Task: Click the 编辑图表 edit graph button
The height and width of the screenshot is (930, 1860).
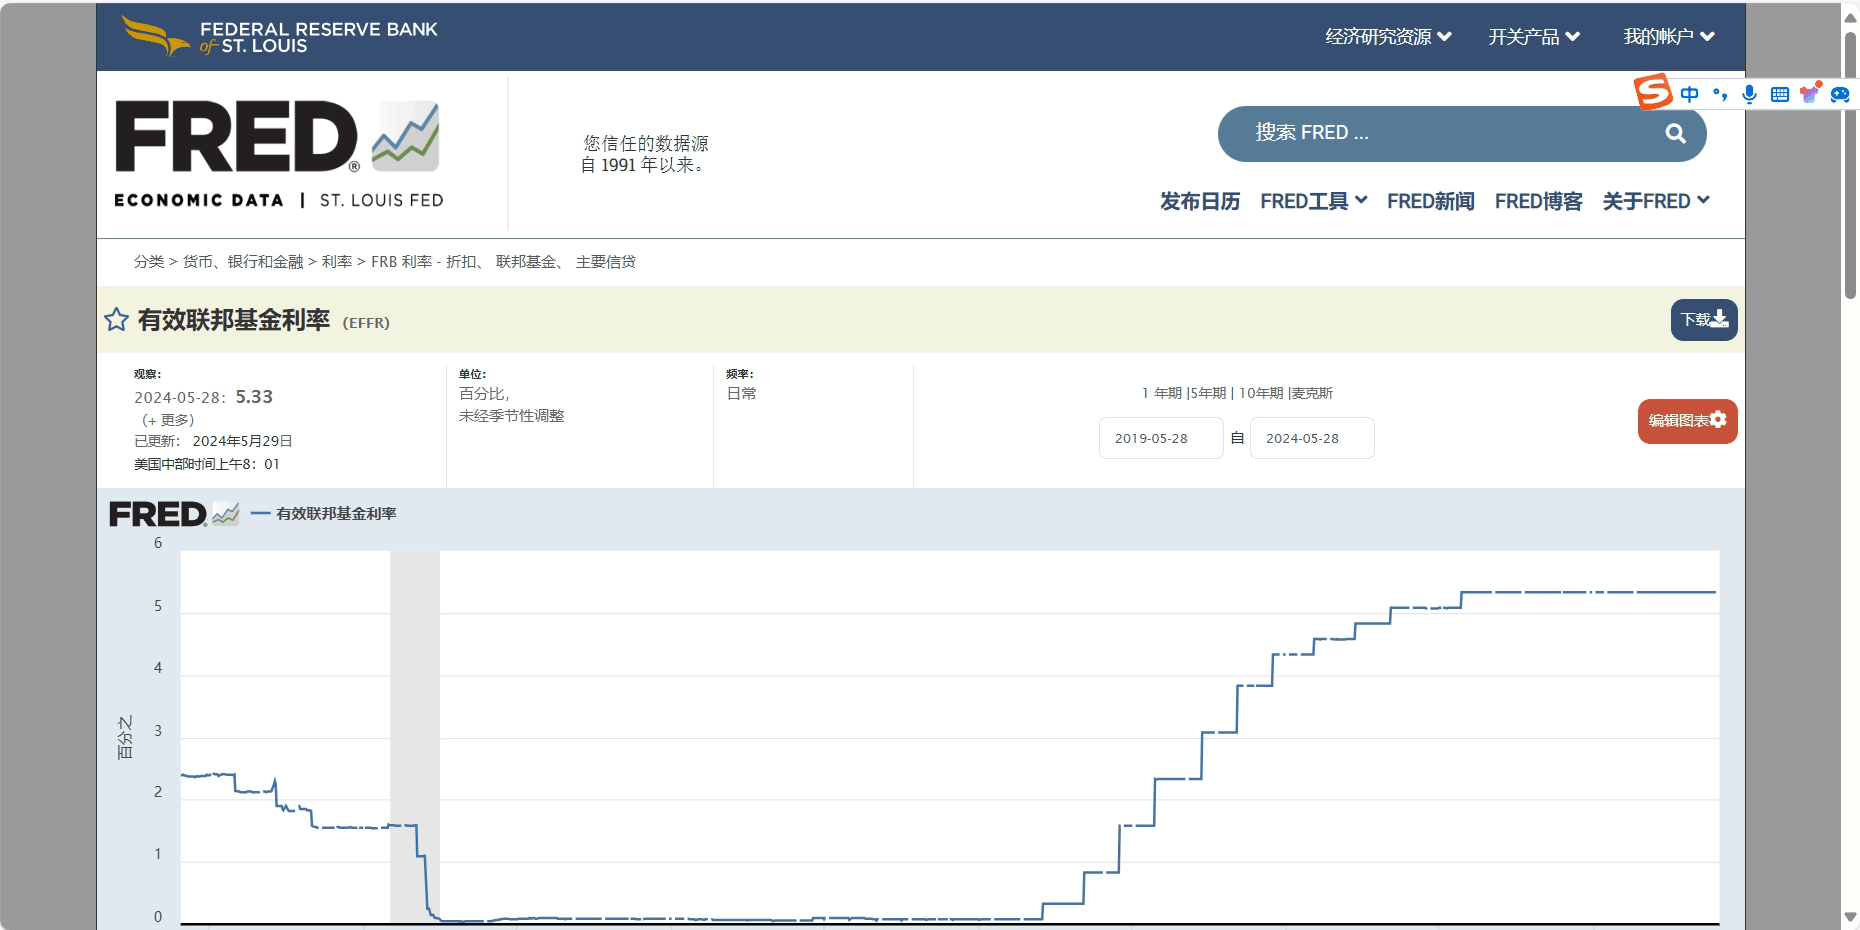Action: tap(1688, 421)
